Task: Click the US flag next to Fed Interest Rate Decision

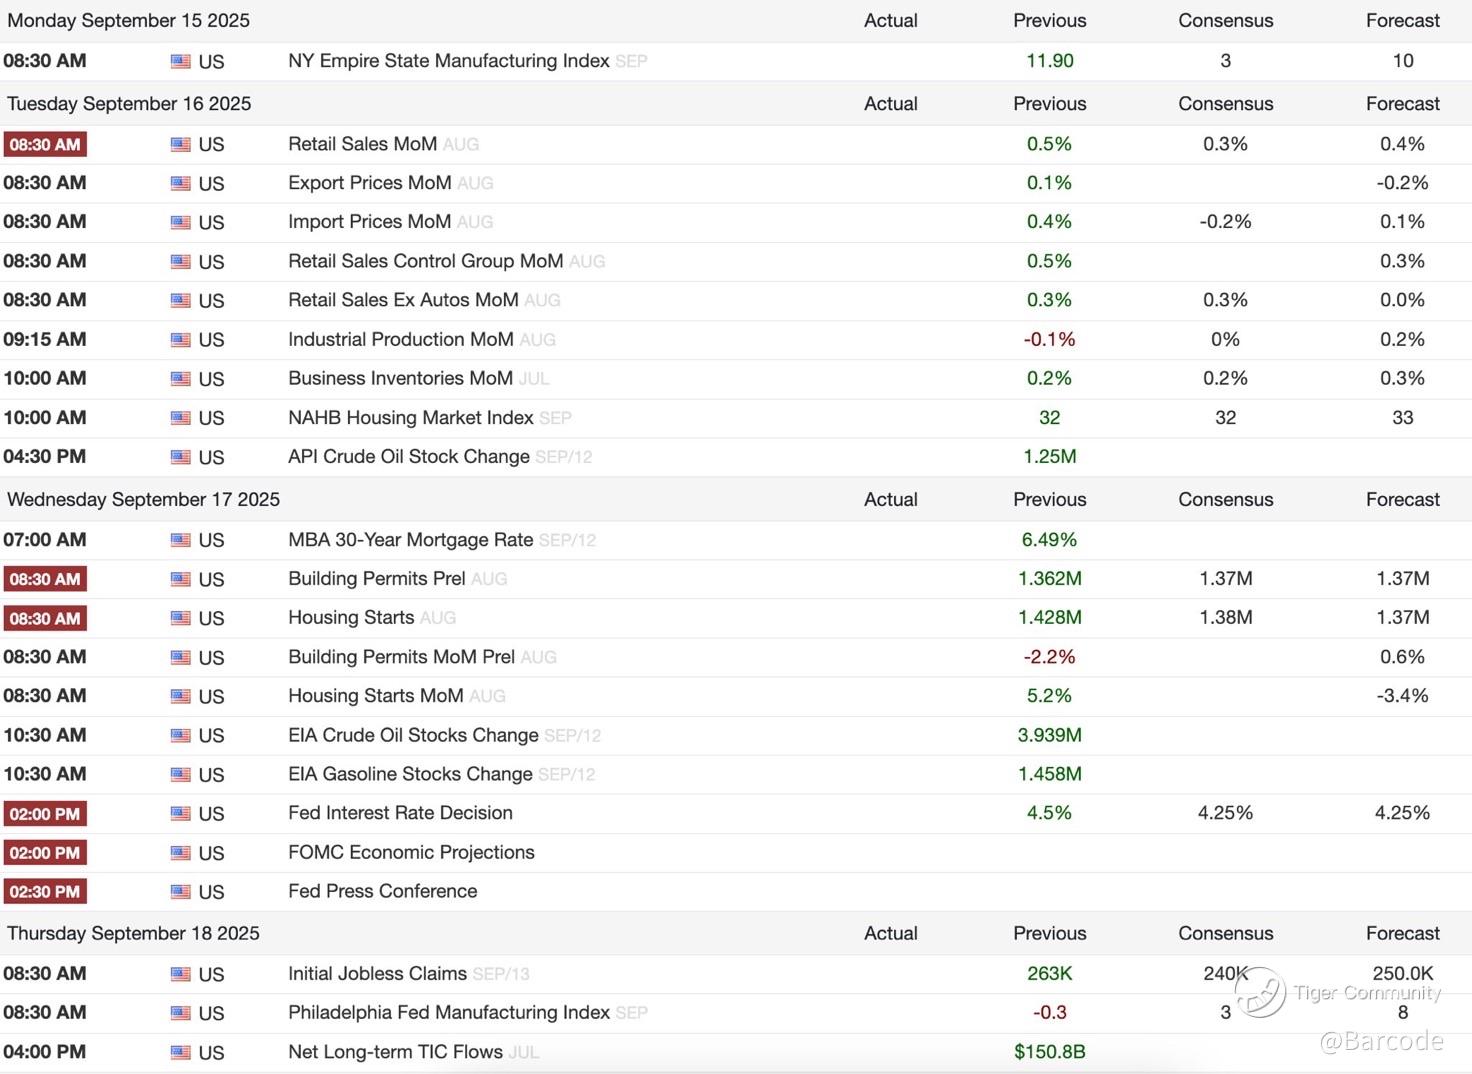Action: pyautogui.click(x=181, y=814)
